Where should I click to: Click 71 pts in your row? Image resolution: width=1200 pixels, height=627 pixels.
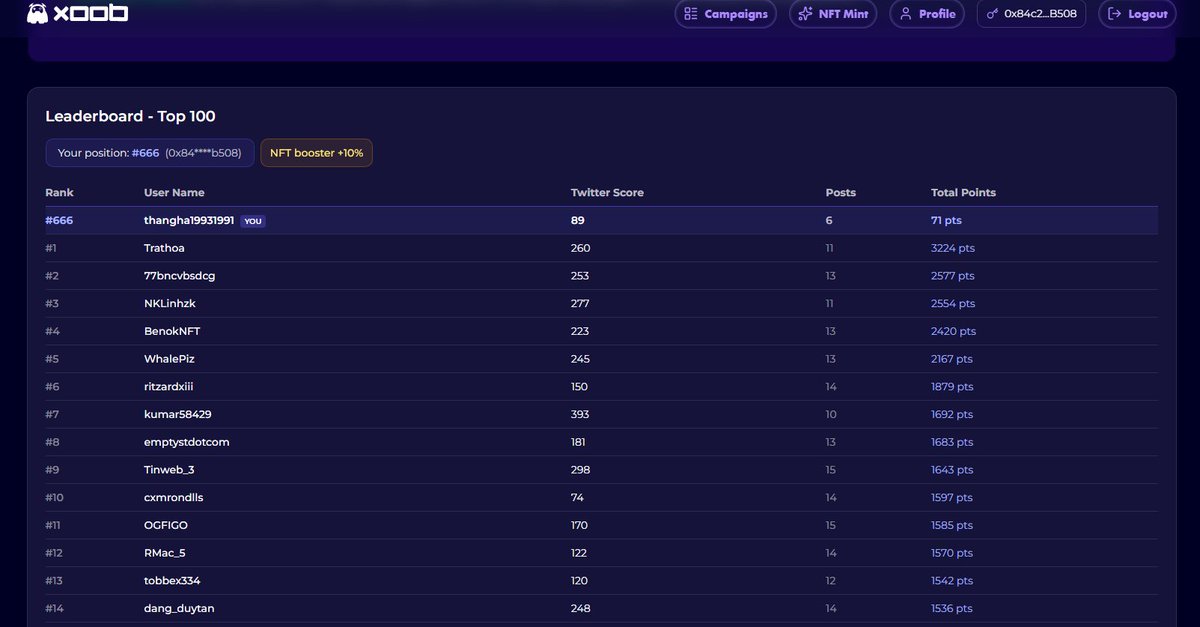[x=946, y=220]
